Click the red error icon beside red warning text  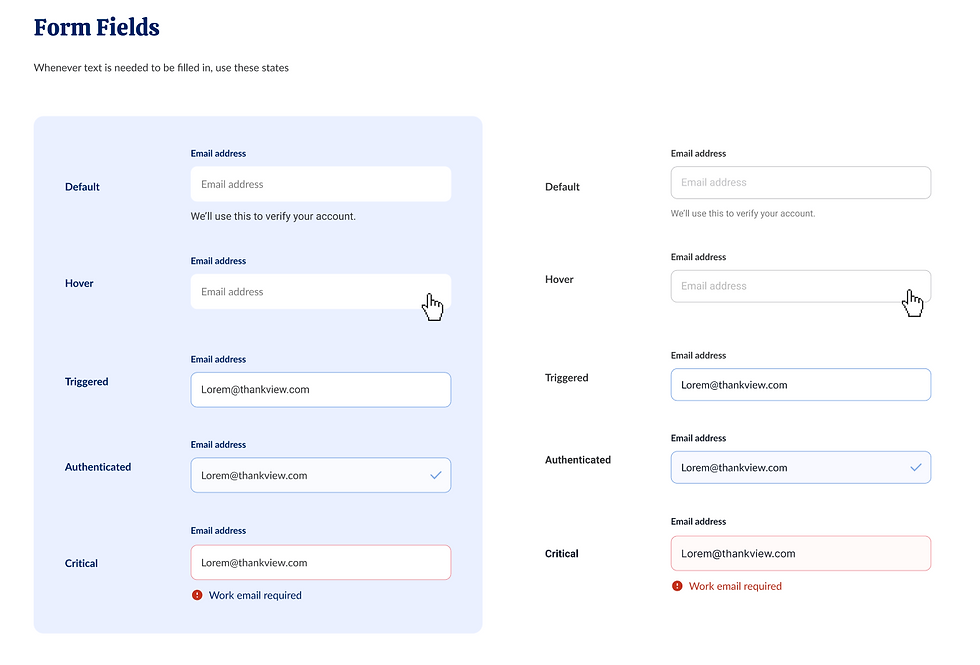[x=677, y=586]
